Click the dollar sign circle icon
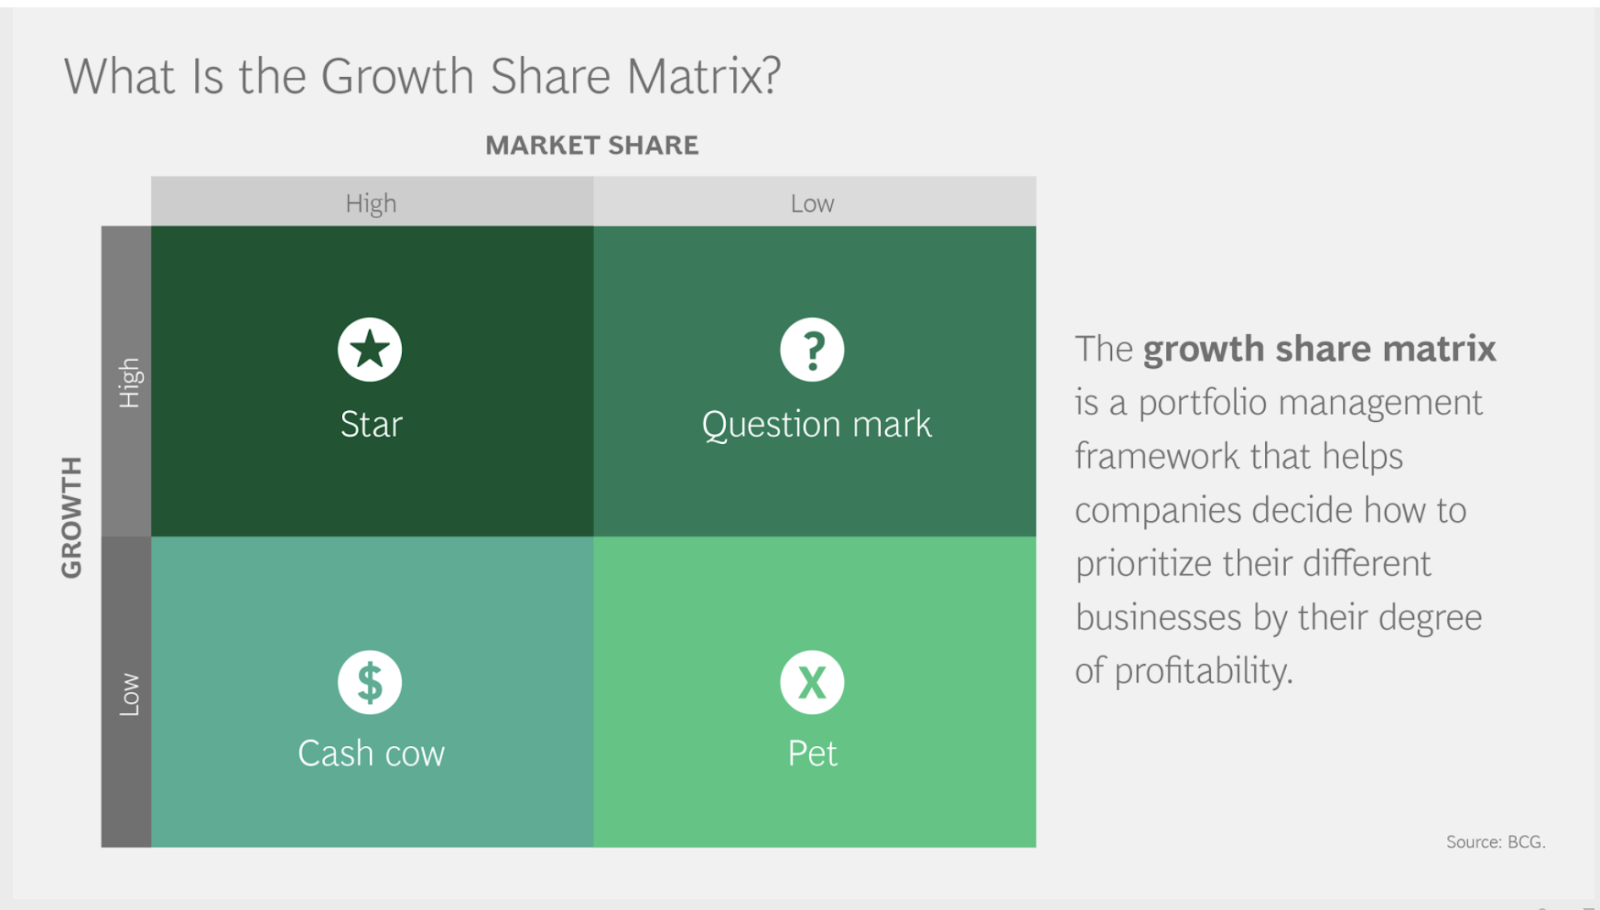Screen dimensions: 1600x910 pyautogui.click(x=370, y=683)
